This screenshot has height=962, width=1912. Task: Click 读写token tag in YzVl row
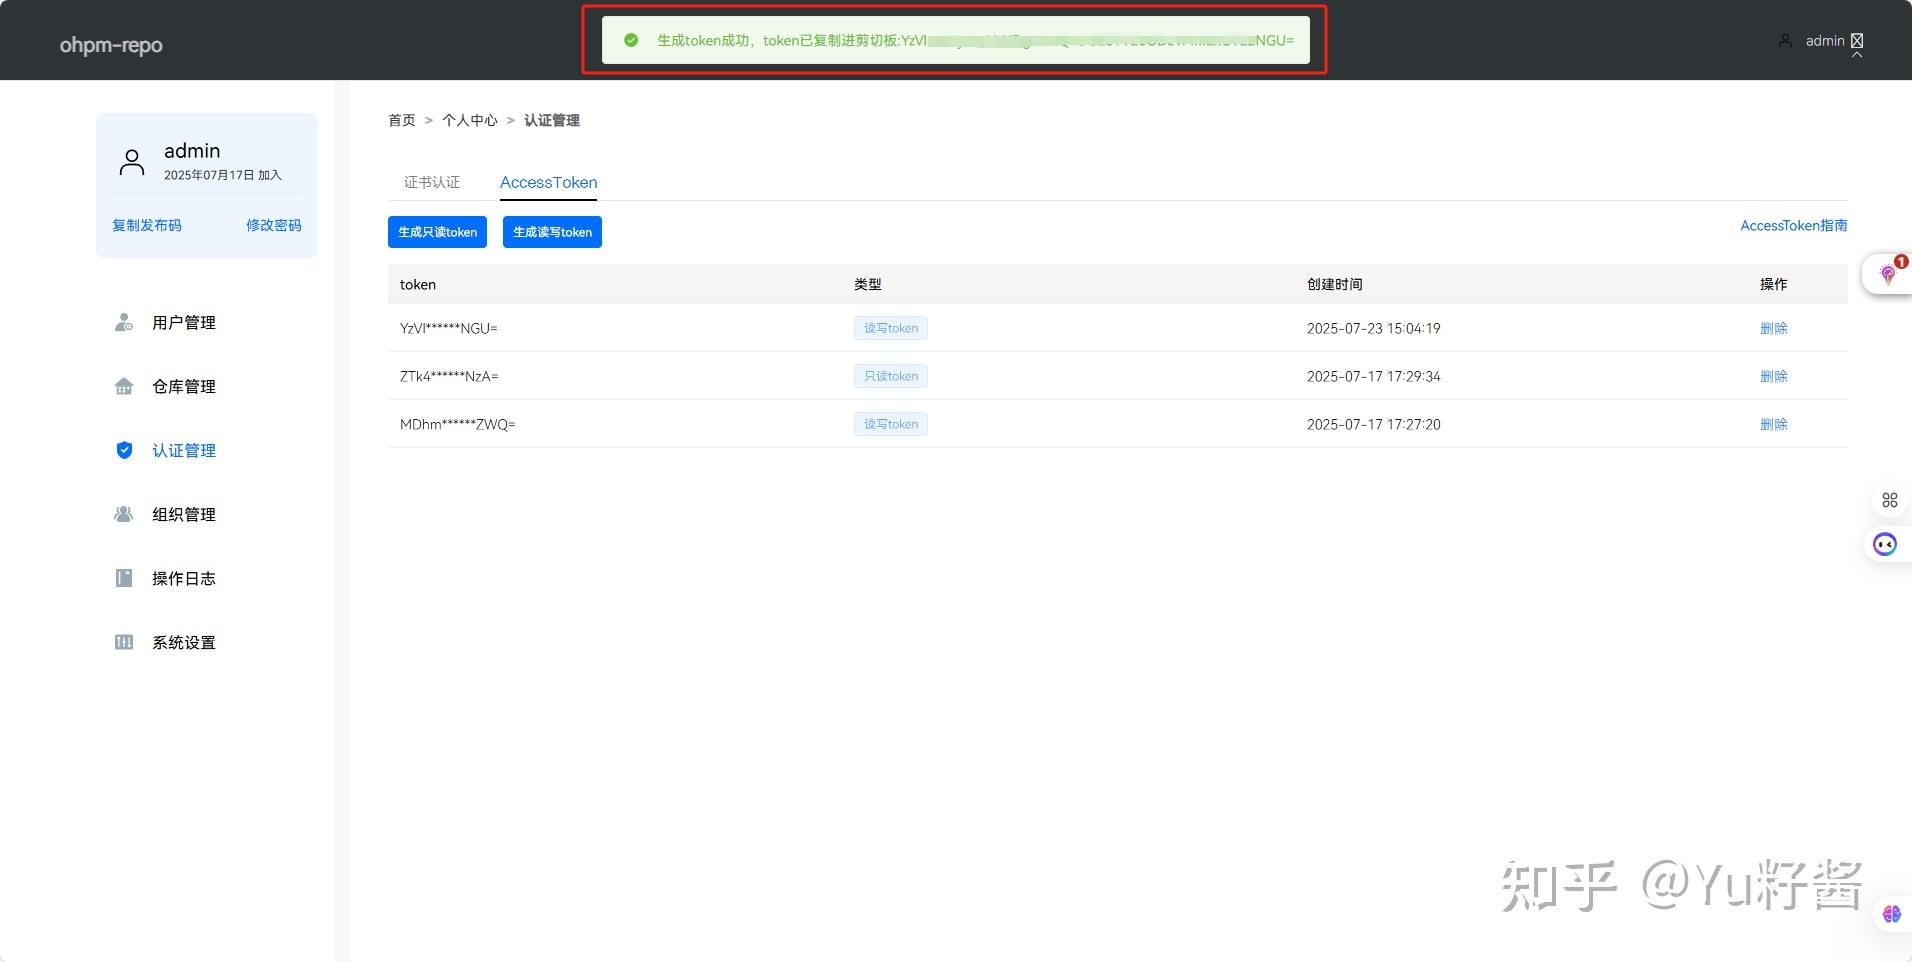[x=891, y=328]
